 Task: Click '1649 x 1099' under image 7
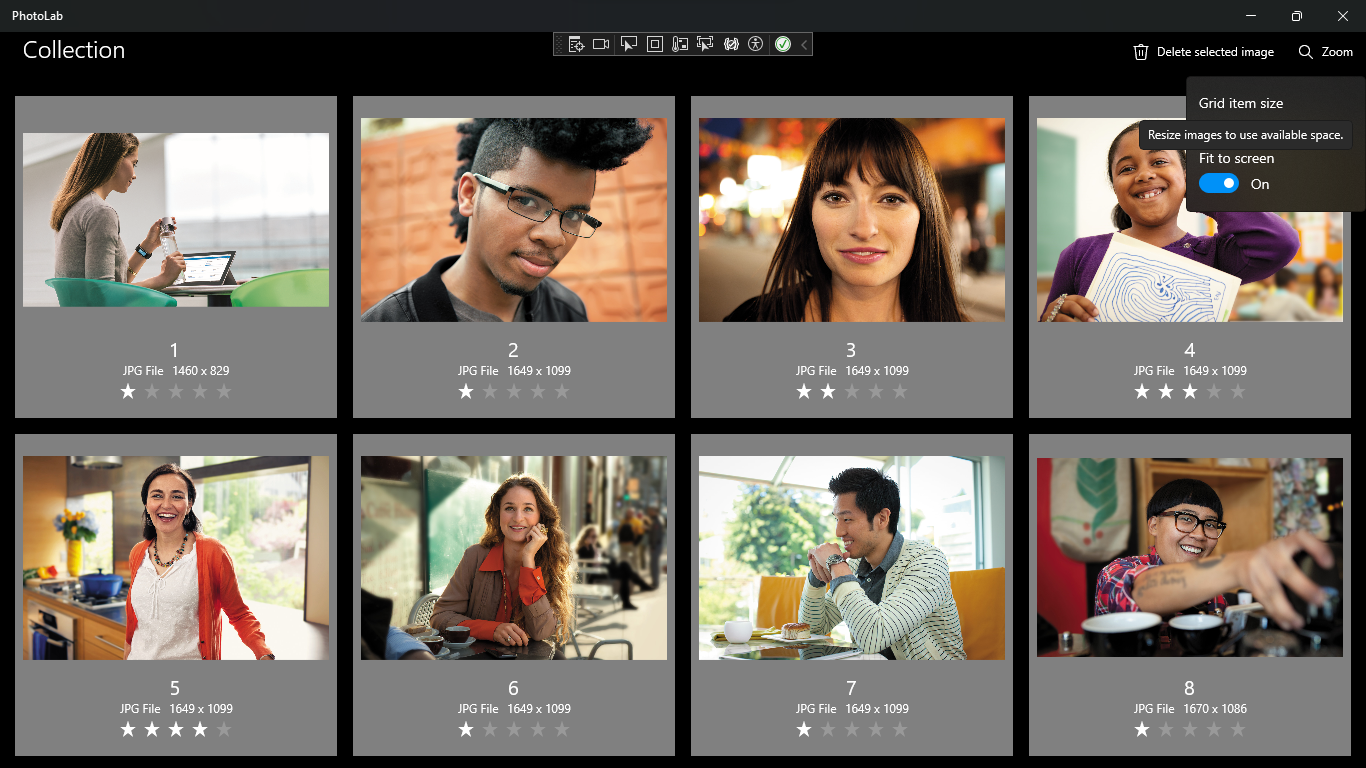[877, 709]
